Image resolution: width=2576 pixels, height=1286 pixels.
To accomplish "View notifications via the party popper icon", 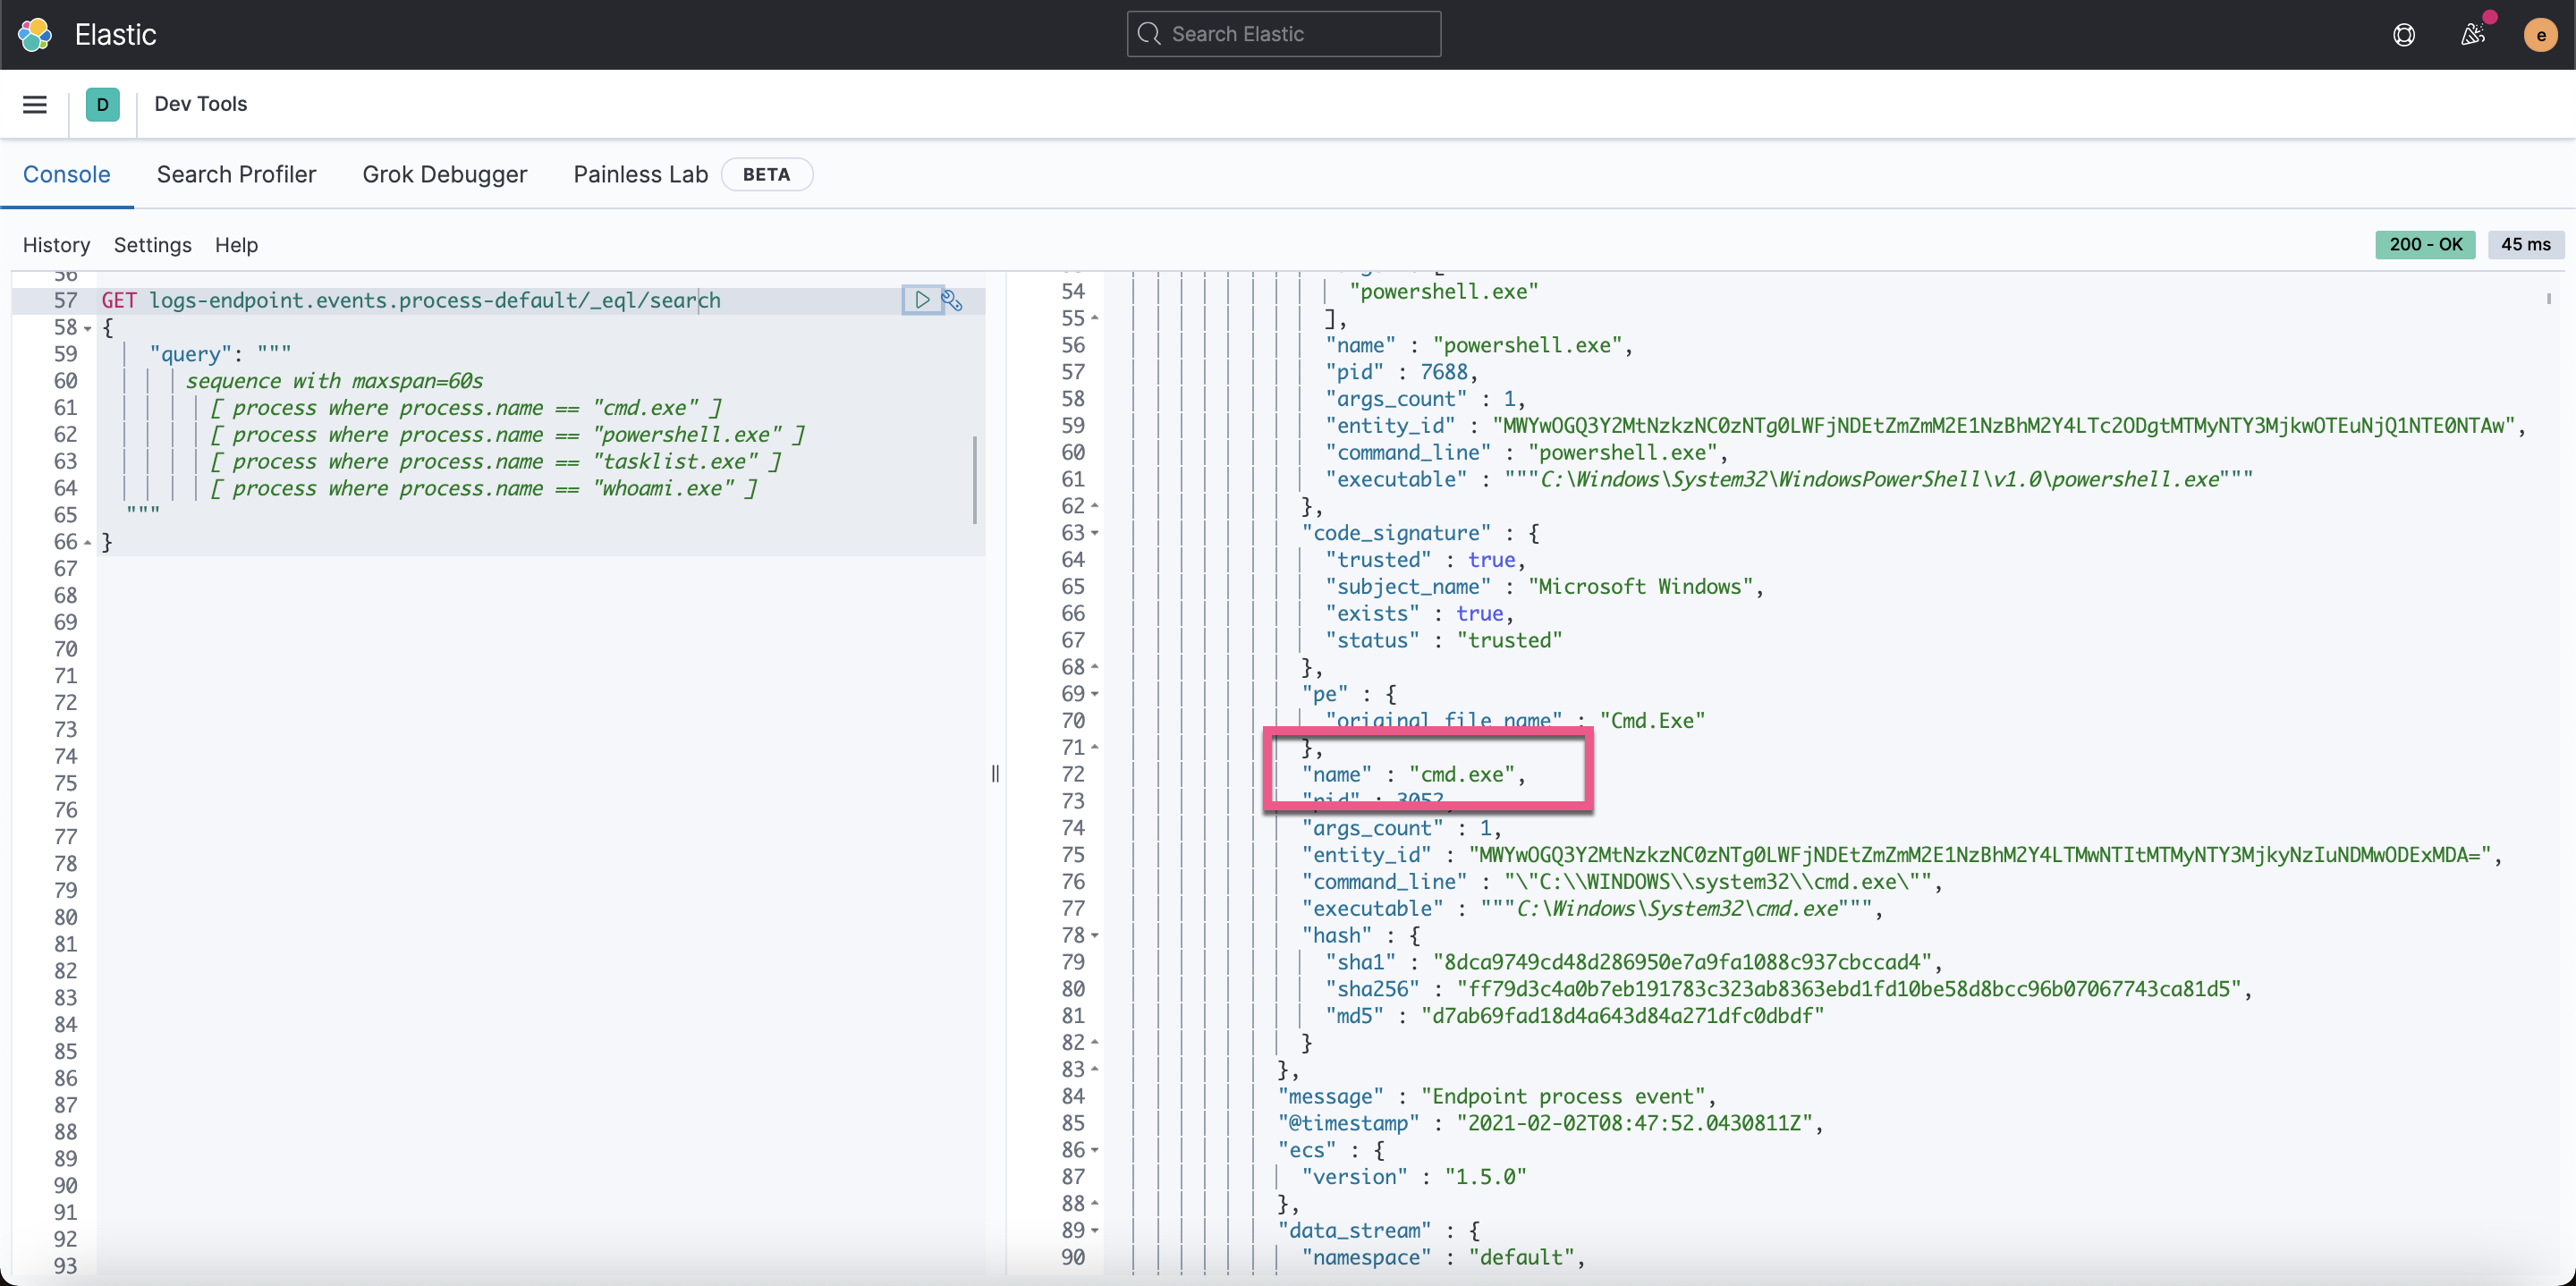I will coord(2473,34).
